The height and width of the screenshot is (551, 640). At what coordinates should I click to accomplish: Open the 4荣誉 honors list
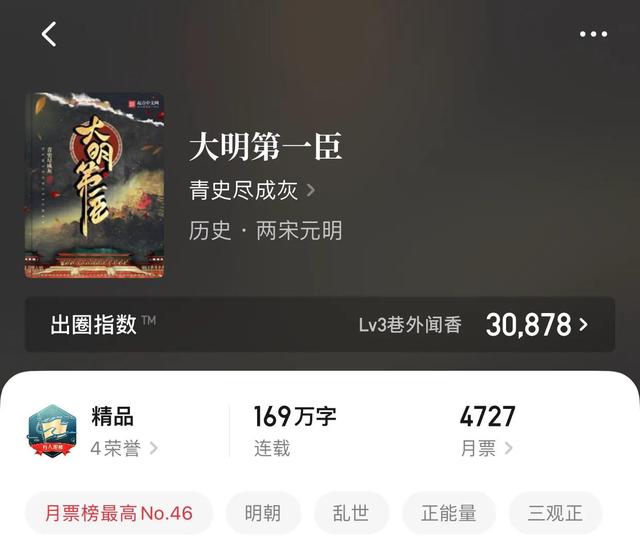(x=124, y=448)
